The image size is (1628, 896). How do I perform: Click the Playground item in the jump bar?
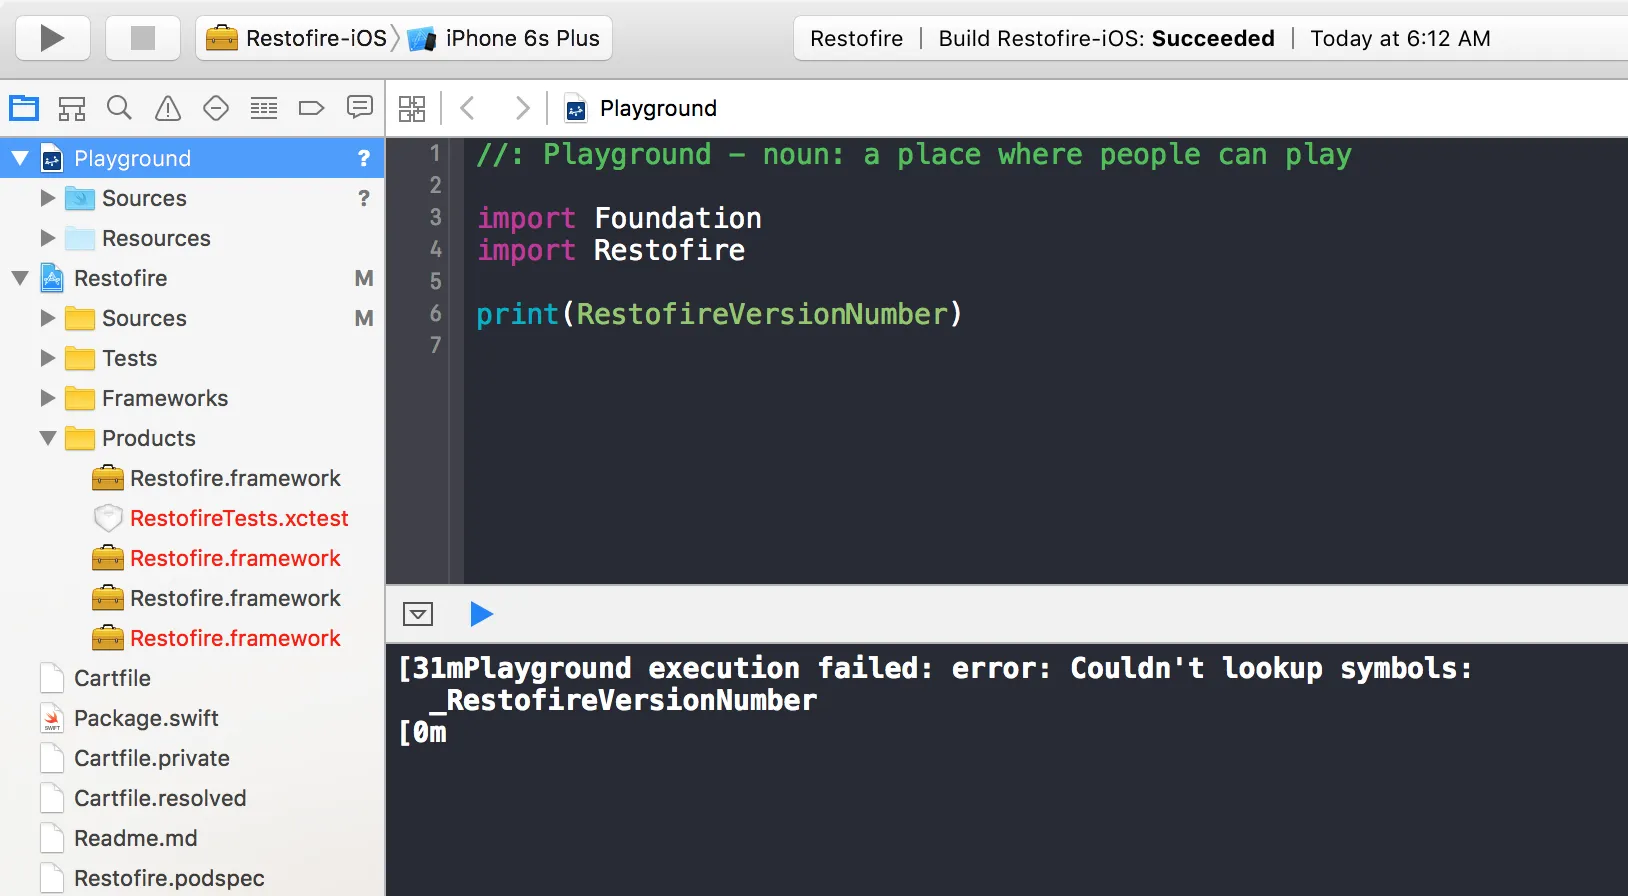(658, 108)
